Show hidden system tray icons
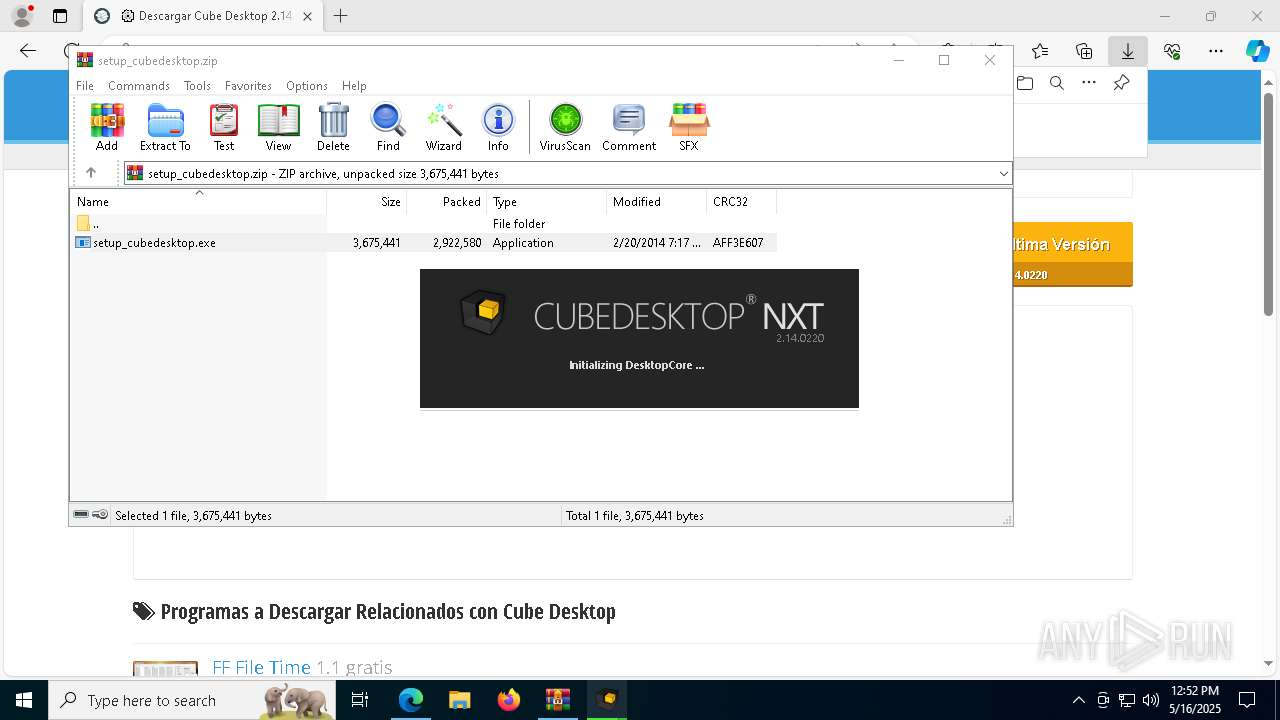Viewport: 1280px width, 720px height. (1078, 700)
